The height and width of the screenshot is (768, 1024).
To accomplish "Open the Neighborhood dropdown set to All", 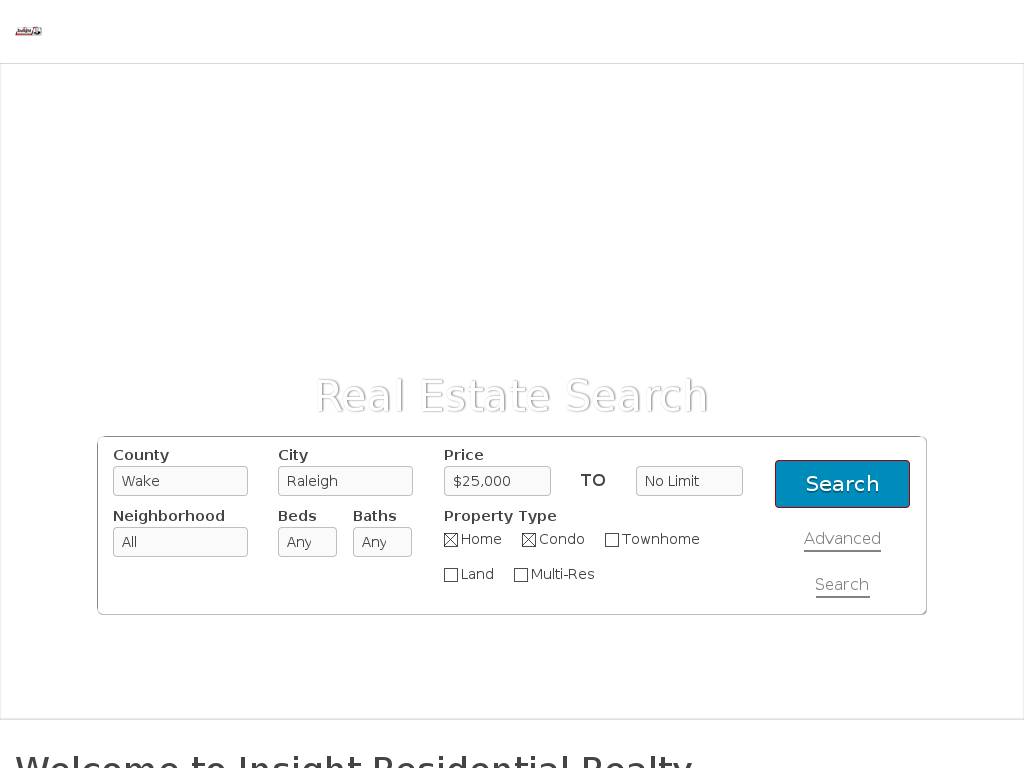I will (x=180, y=542).
